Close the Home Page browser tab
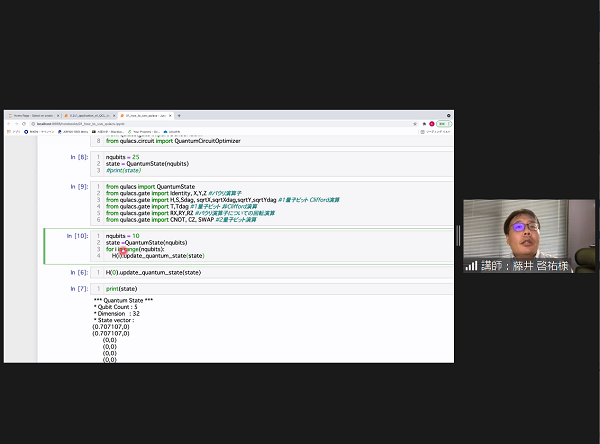Screen dimensions: 600x444 [x=58, y=116]
